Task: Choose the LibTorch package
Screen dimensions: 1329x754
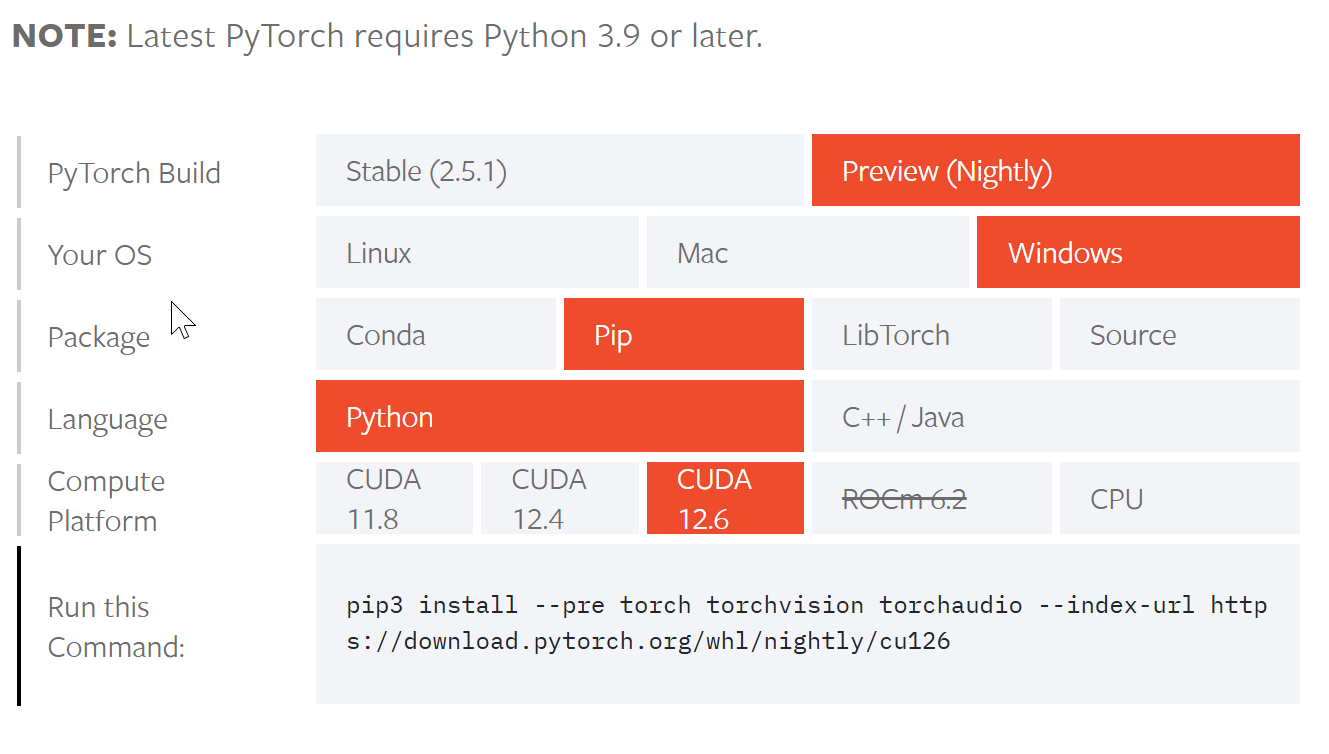Action: point(931,335)
